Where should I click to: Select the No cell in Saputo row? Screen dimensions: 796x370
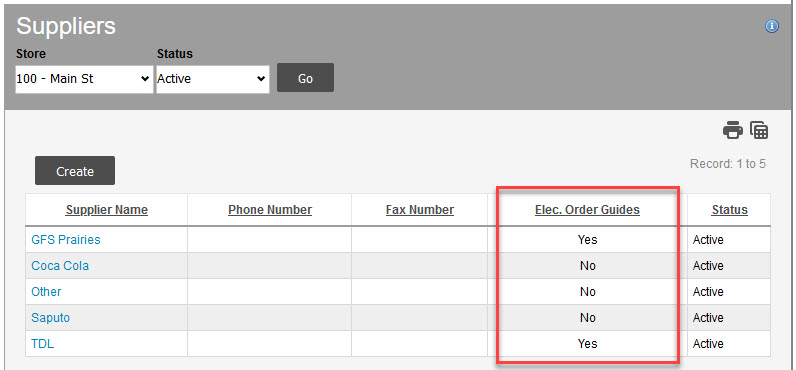pos(587,318)
